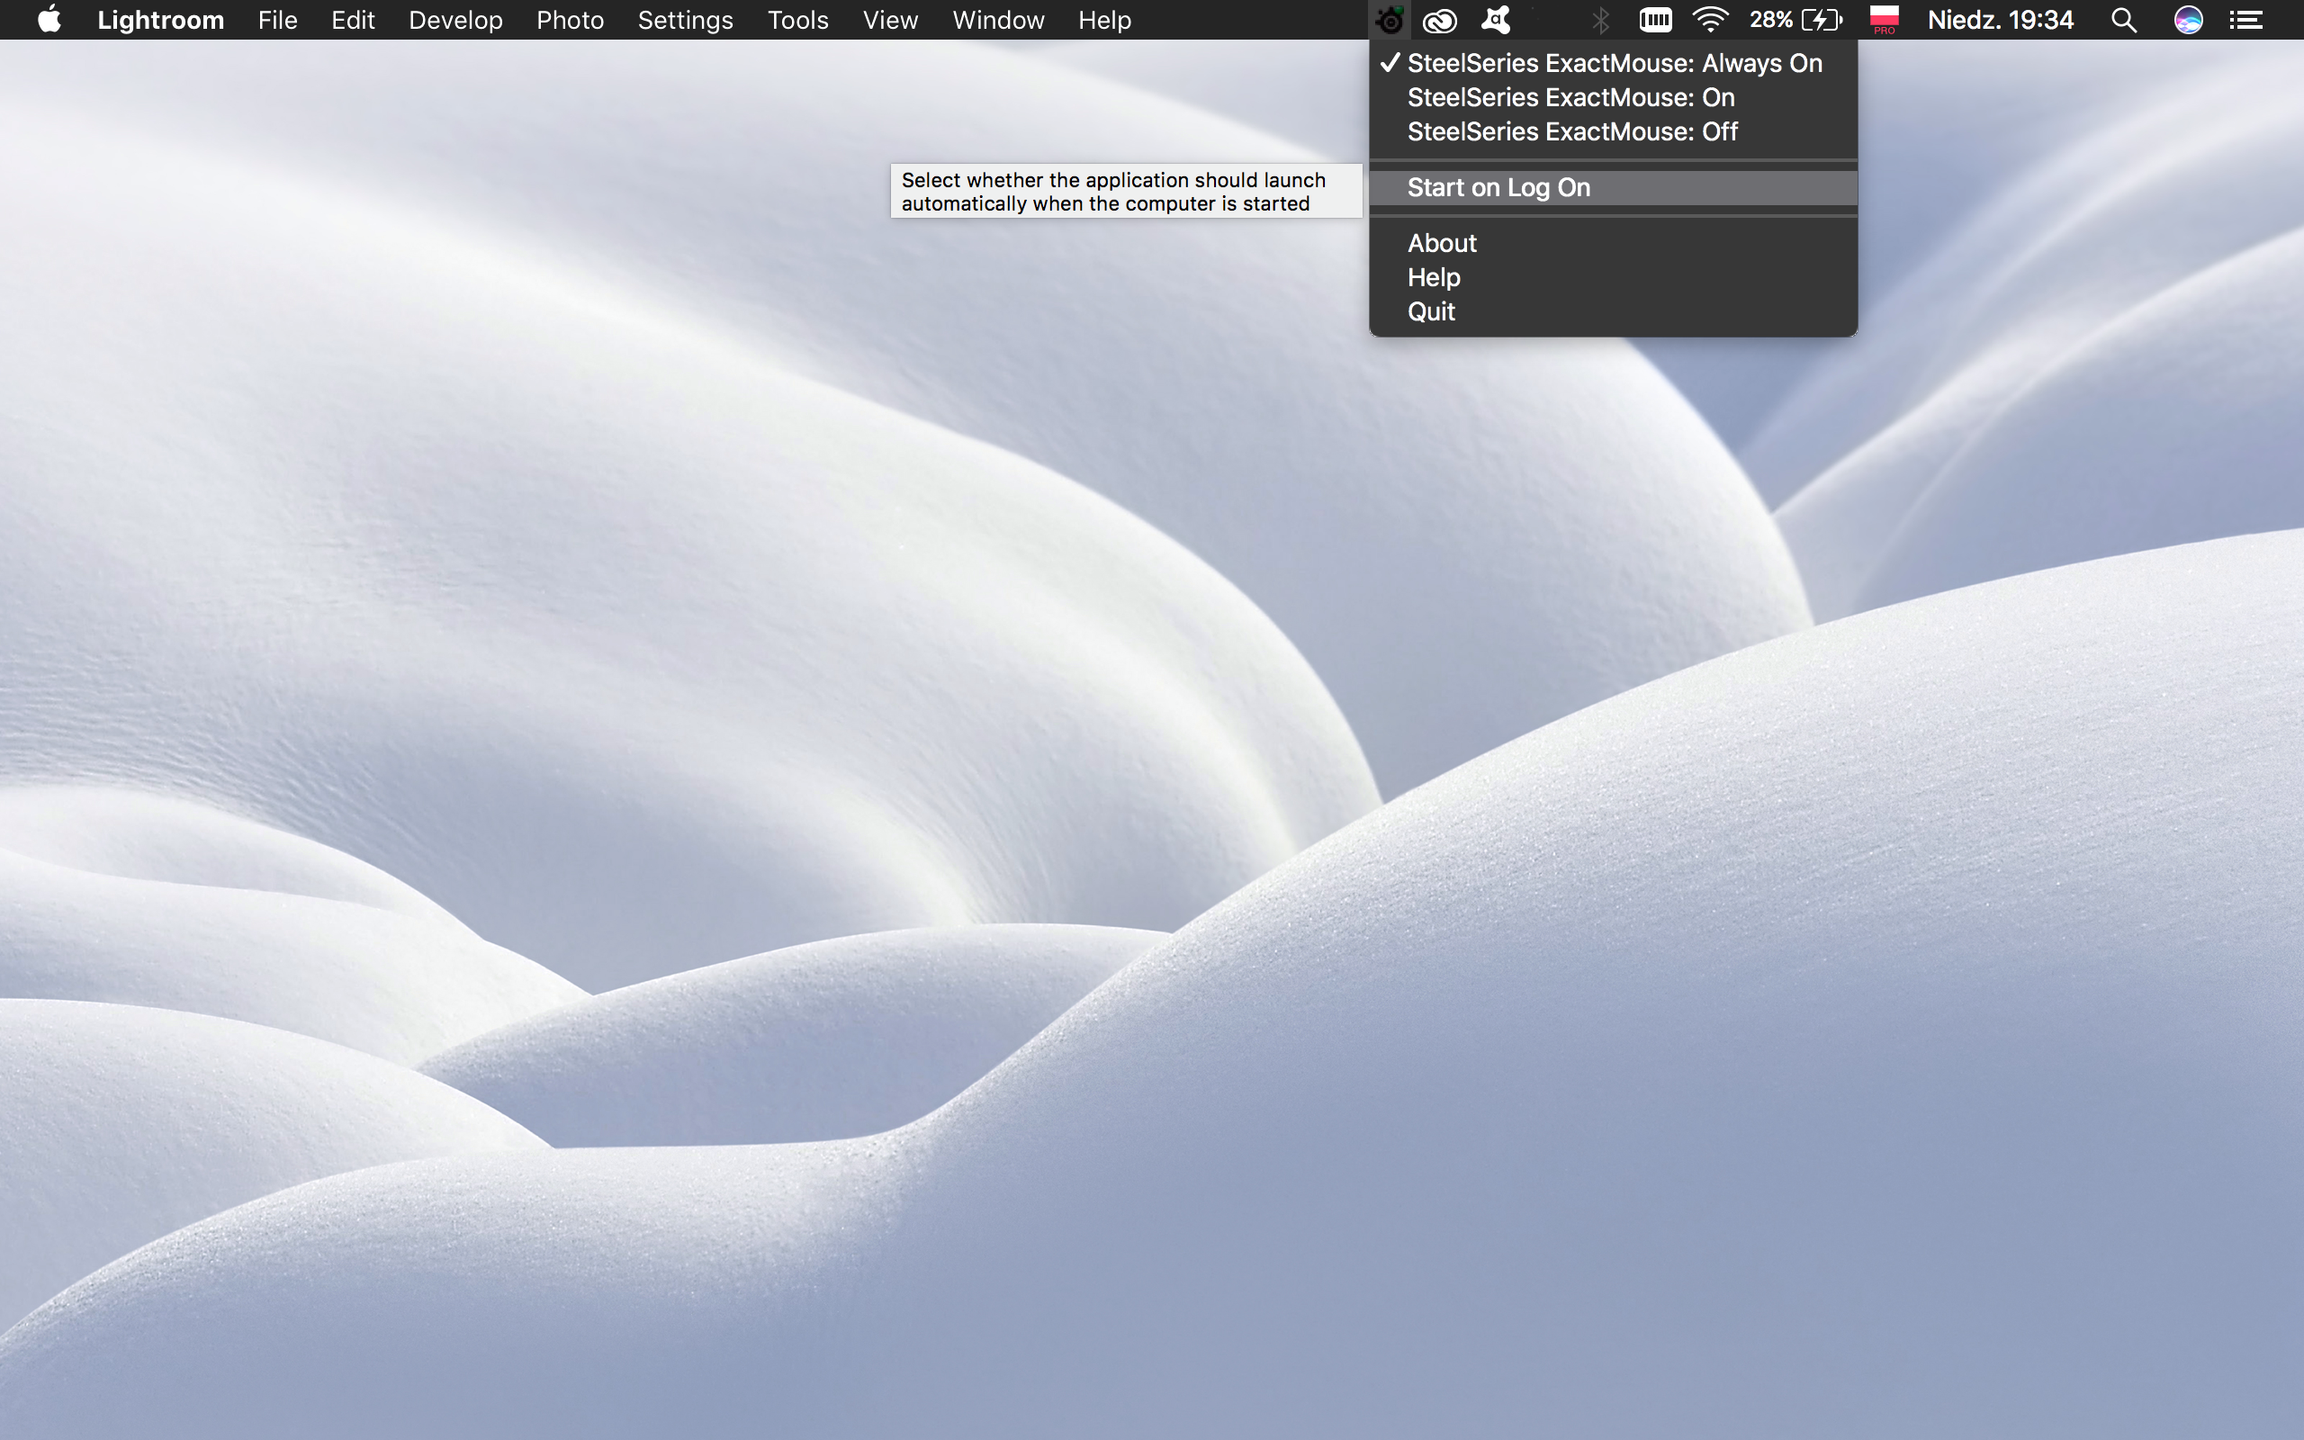
Task: Click the SteelSeries ExactMouse menu bar icon
Action: [x=1390, y=20]
